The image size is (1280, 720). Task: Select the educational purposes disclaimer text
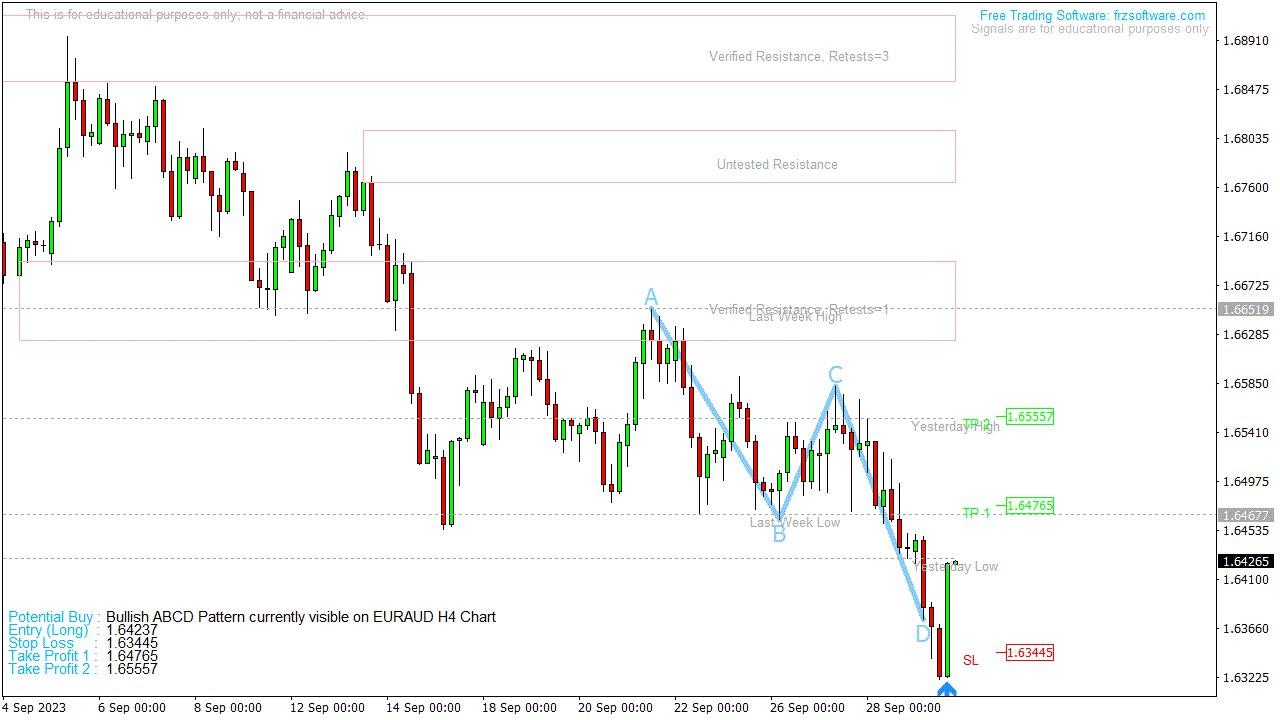(x=197, y=15)
